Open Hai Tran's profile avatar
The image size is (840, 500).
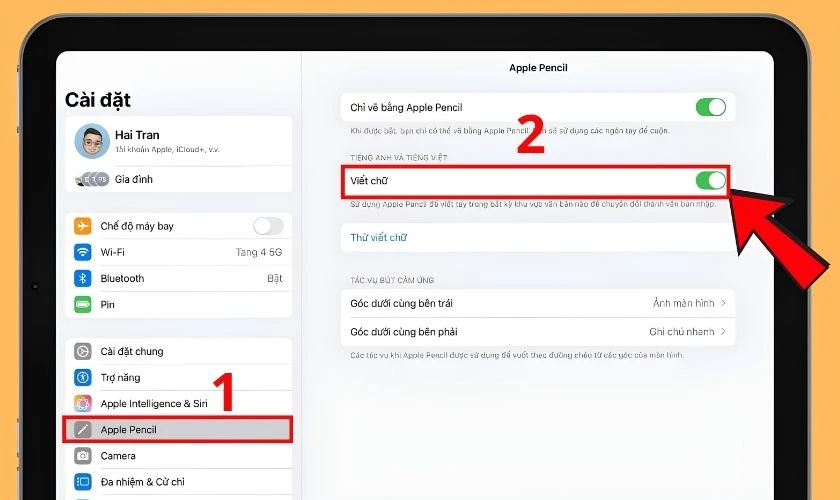pyautogui.click(x=92, y=141)
